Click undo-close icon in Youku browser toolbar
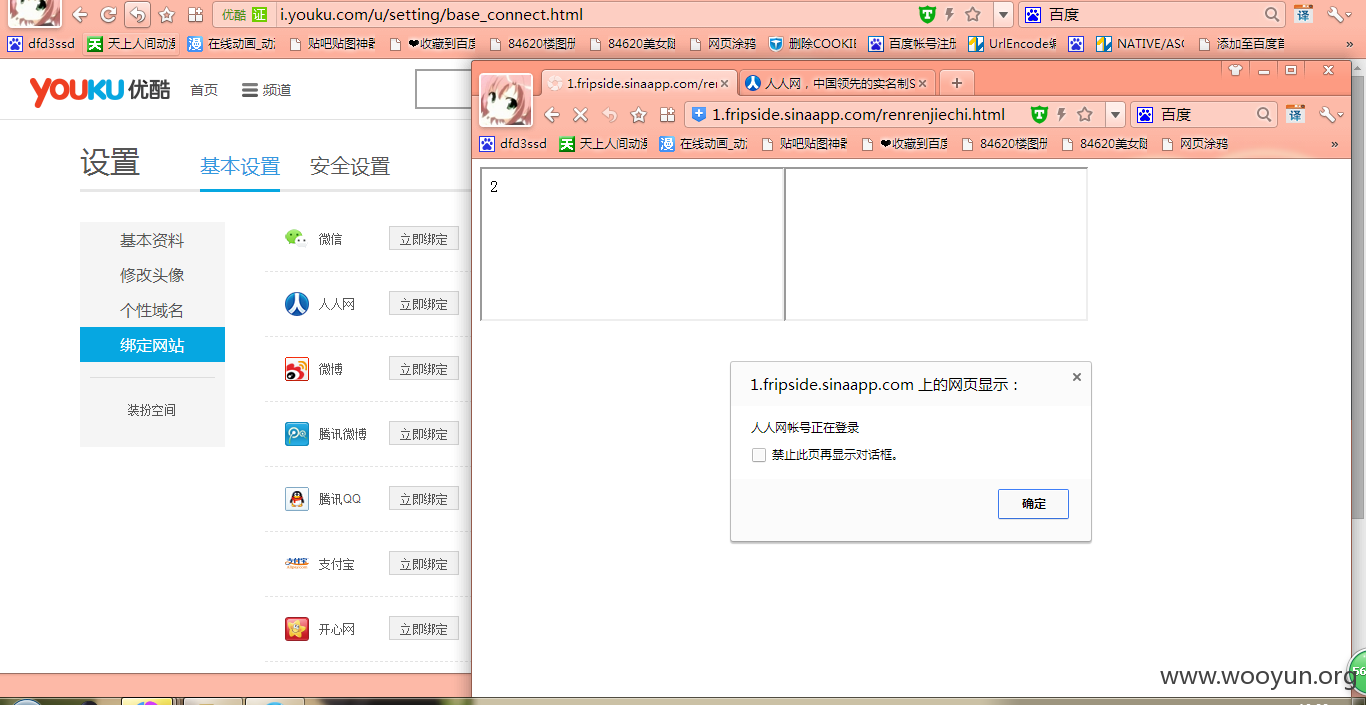The image size is (1366, 705). (138, 15)
